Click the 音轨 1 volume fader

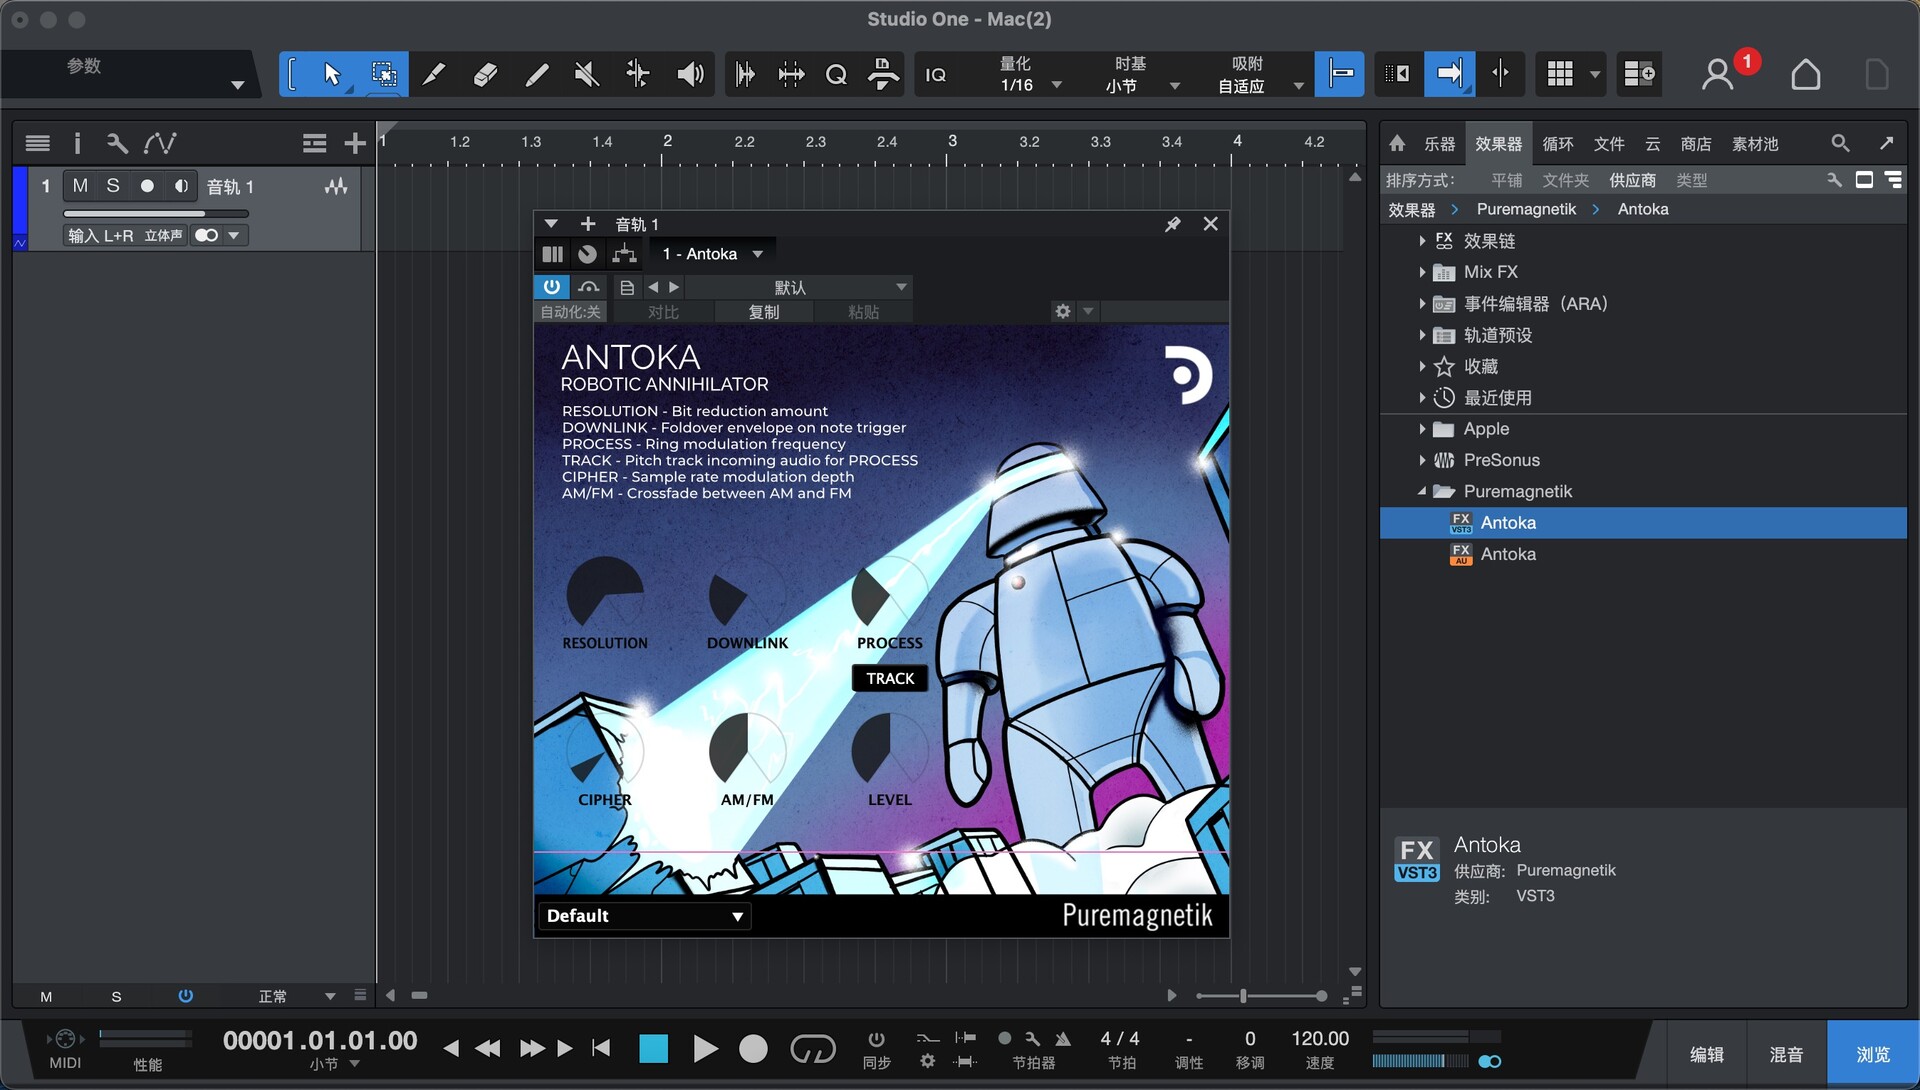coord(155,213)
